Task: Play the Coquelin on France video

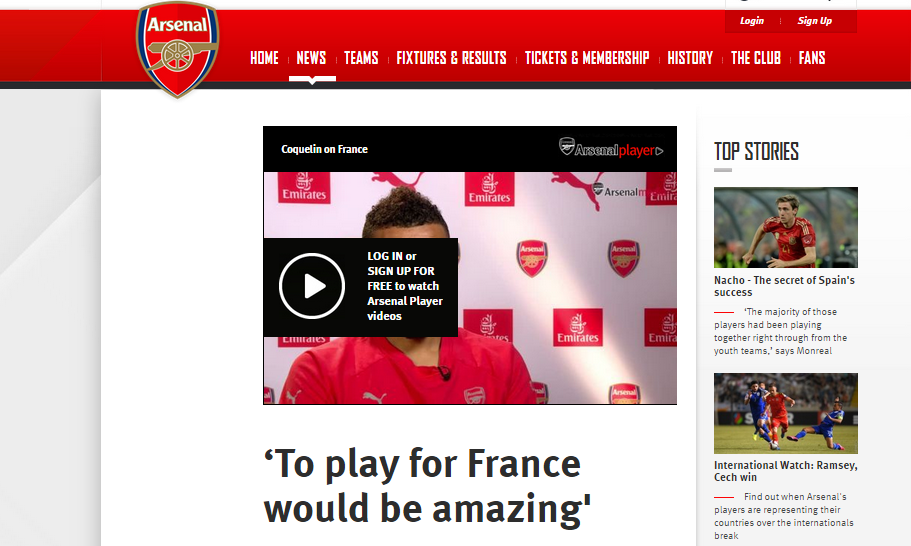Action: point(312,286)
